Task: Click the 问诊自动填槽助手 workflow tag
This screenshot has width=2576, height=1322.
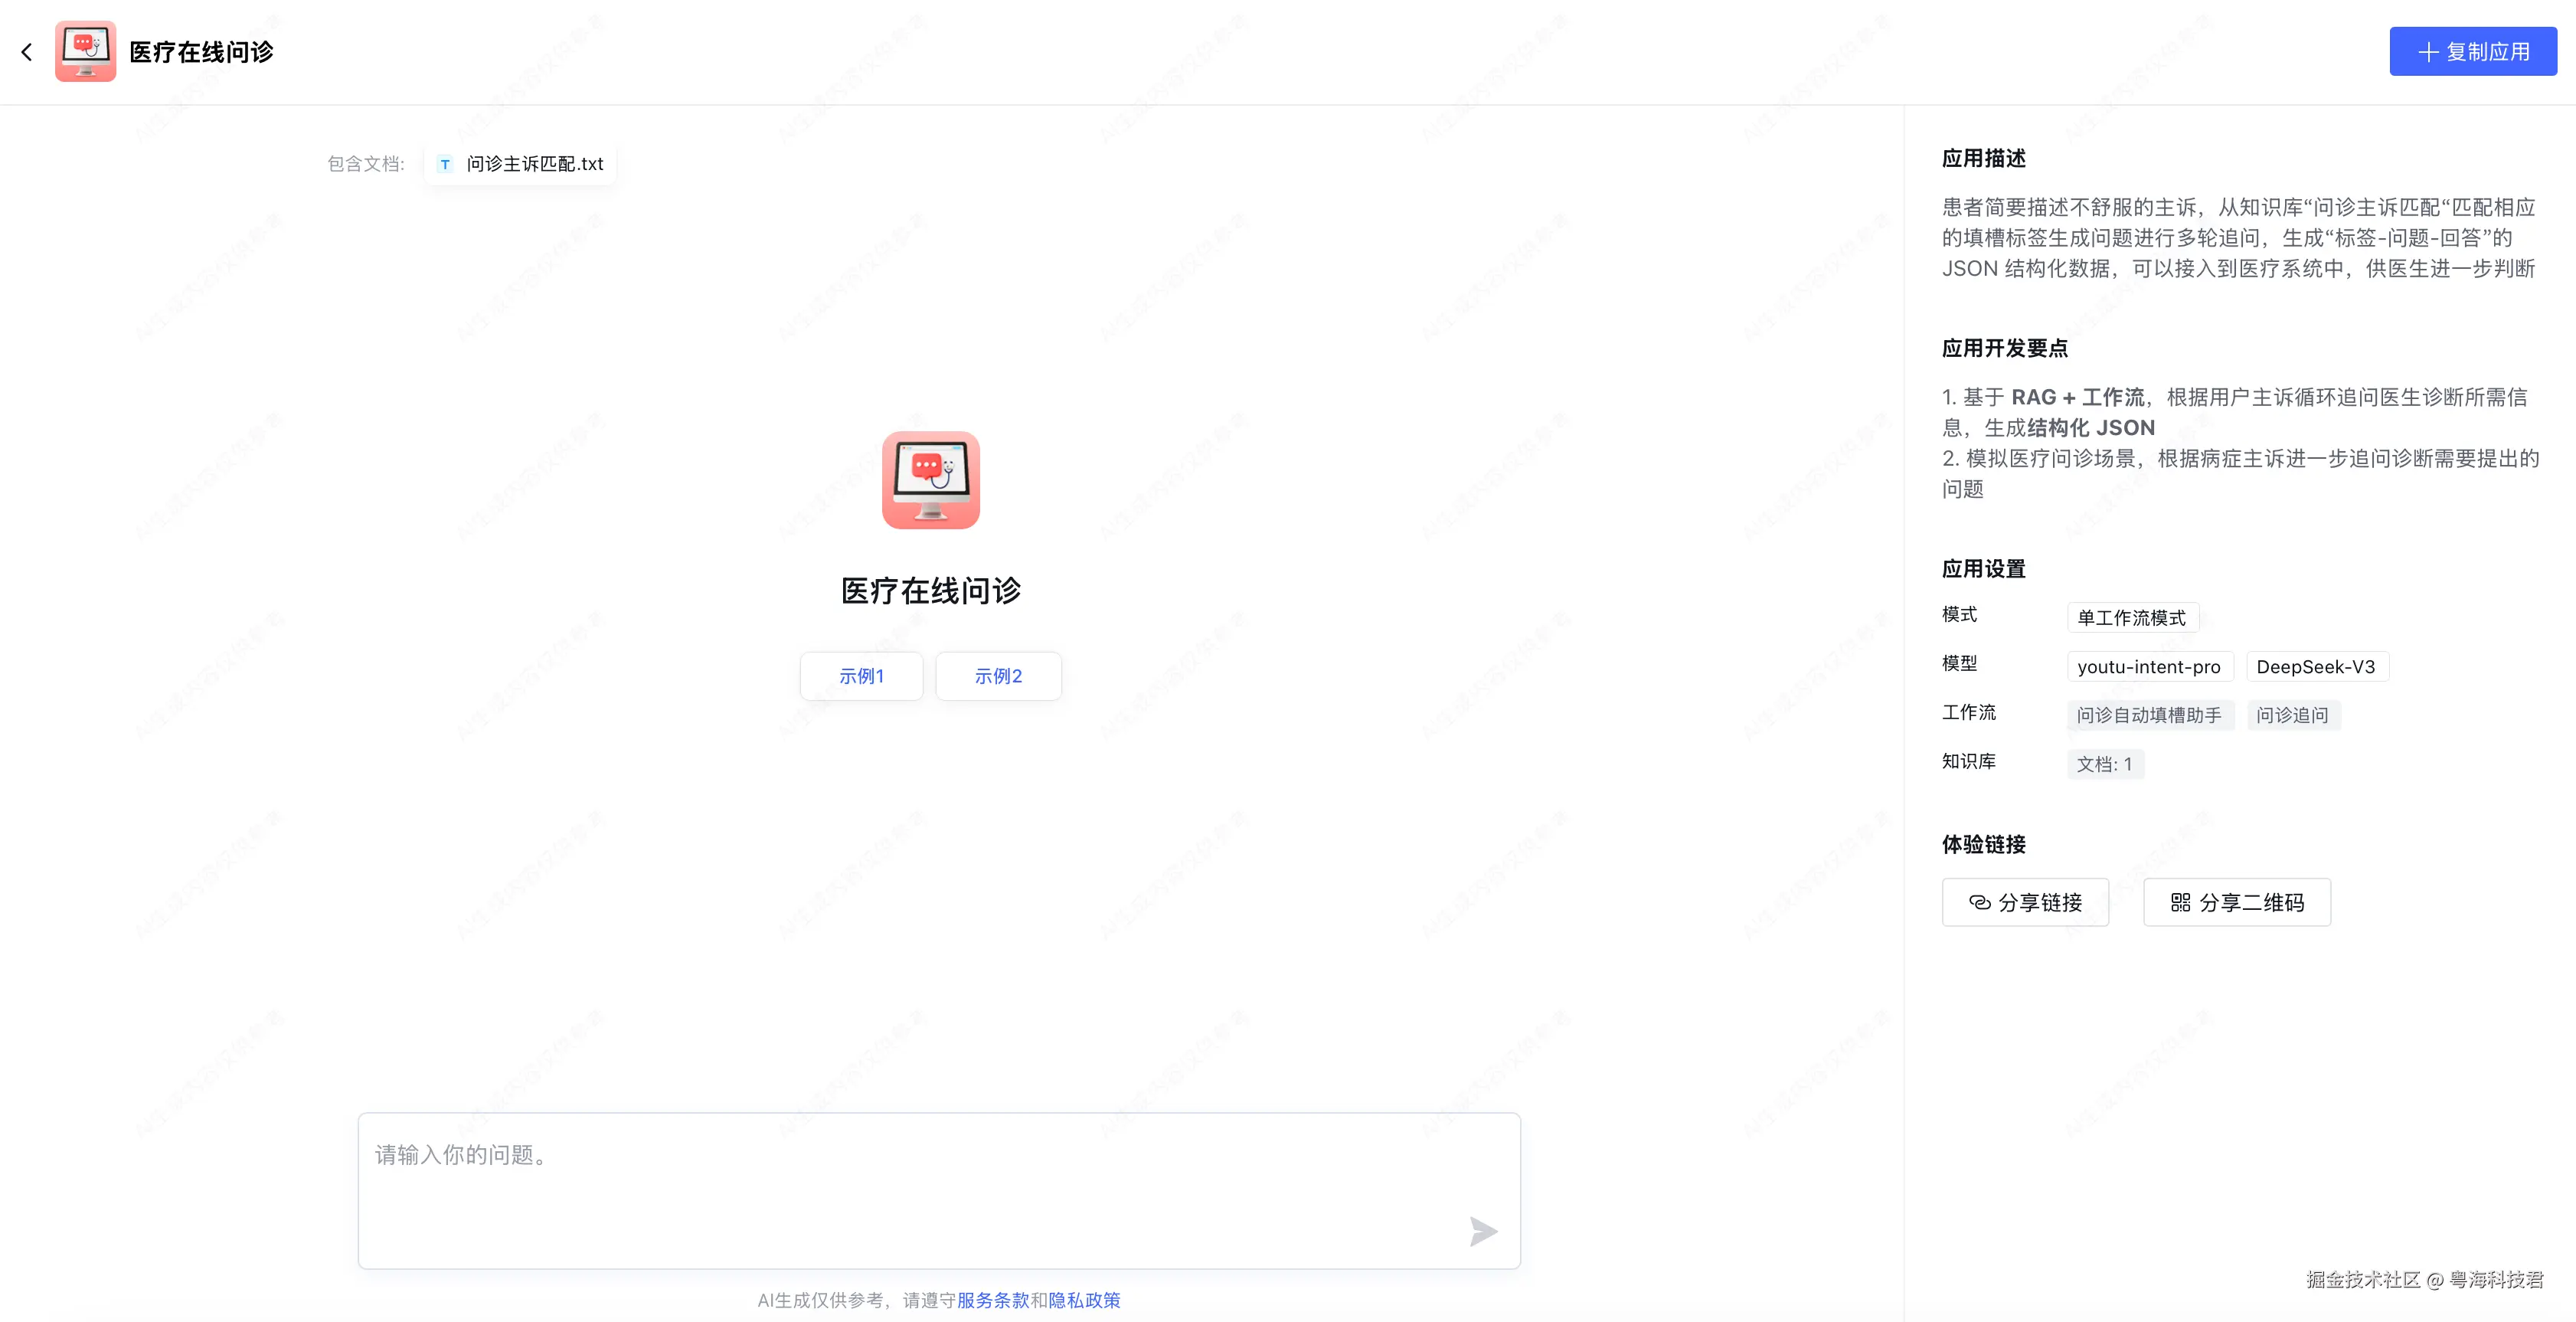Action: (x=2149, y=715)
